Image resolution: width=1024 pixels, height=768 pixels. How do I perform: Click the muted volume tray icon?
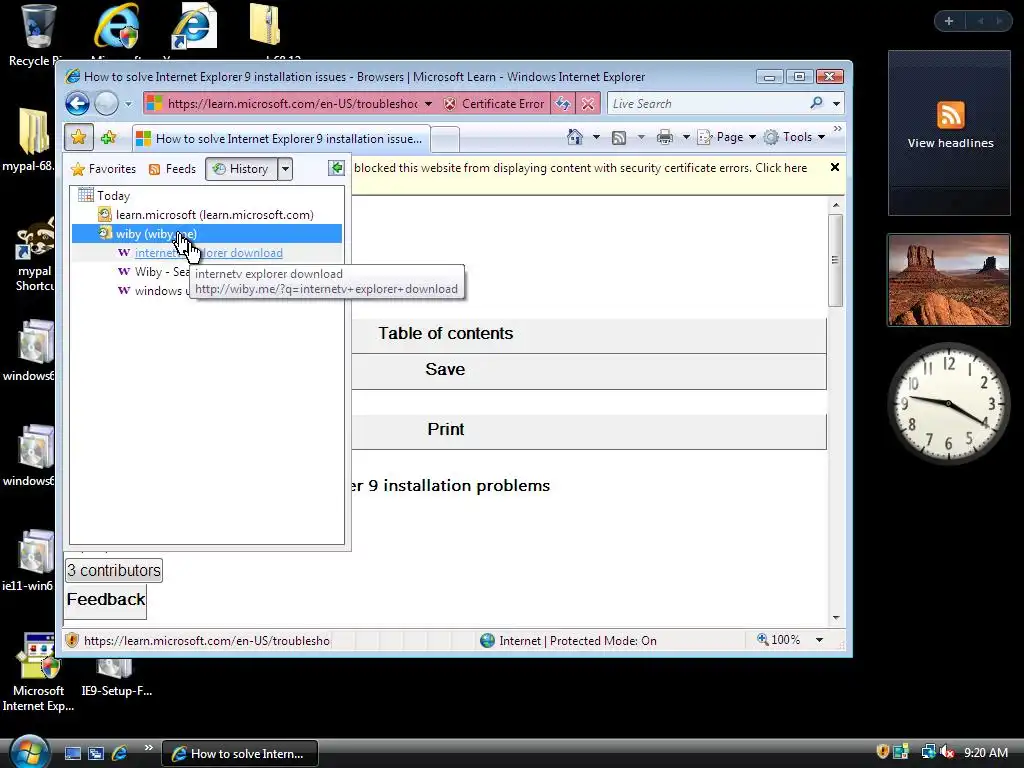pyautogui.click(x=946, y=752)
